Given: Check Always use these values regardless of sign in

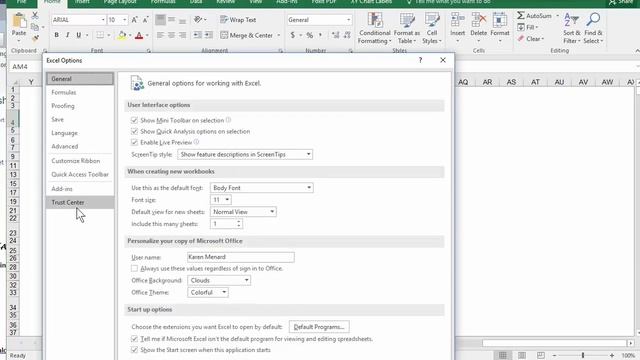Looking at the screenshot, I should (134, 268).
